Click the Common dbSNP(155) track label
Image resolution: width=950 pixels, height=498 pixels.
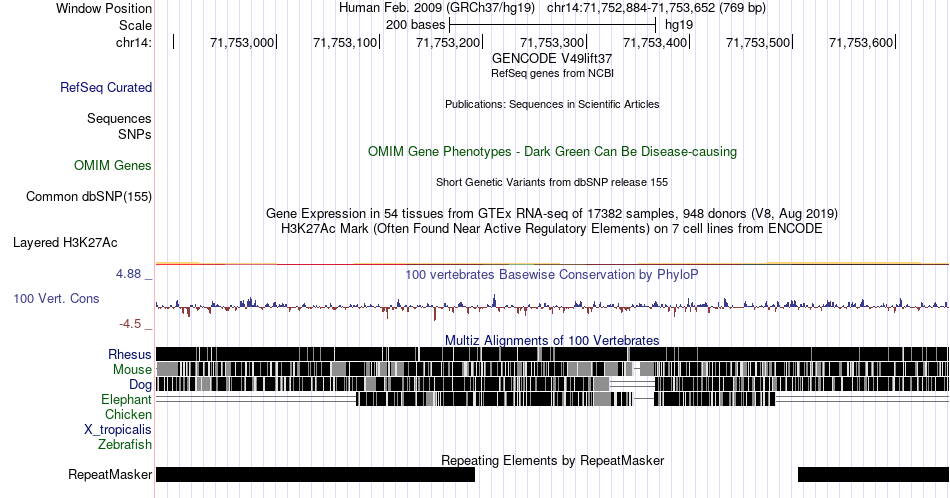(x=89, y=196)
